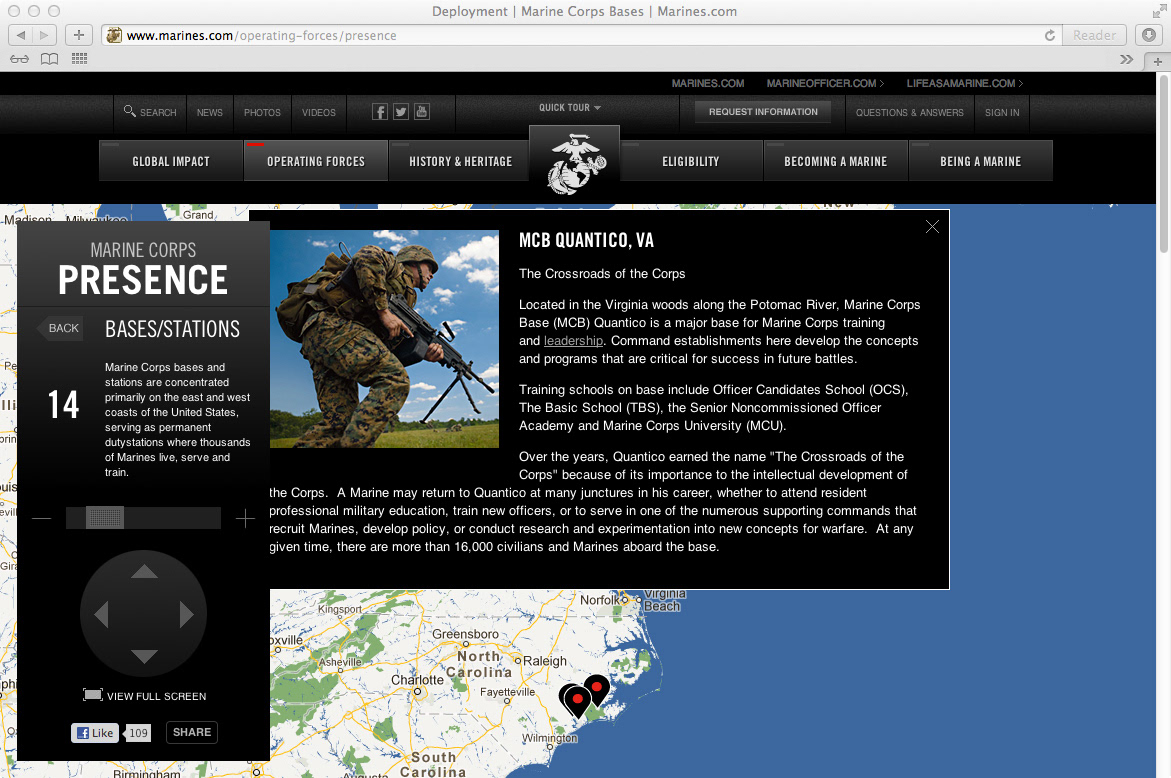Open the News link
1171x778 pixels.
click(x=210, y=113)
